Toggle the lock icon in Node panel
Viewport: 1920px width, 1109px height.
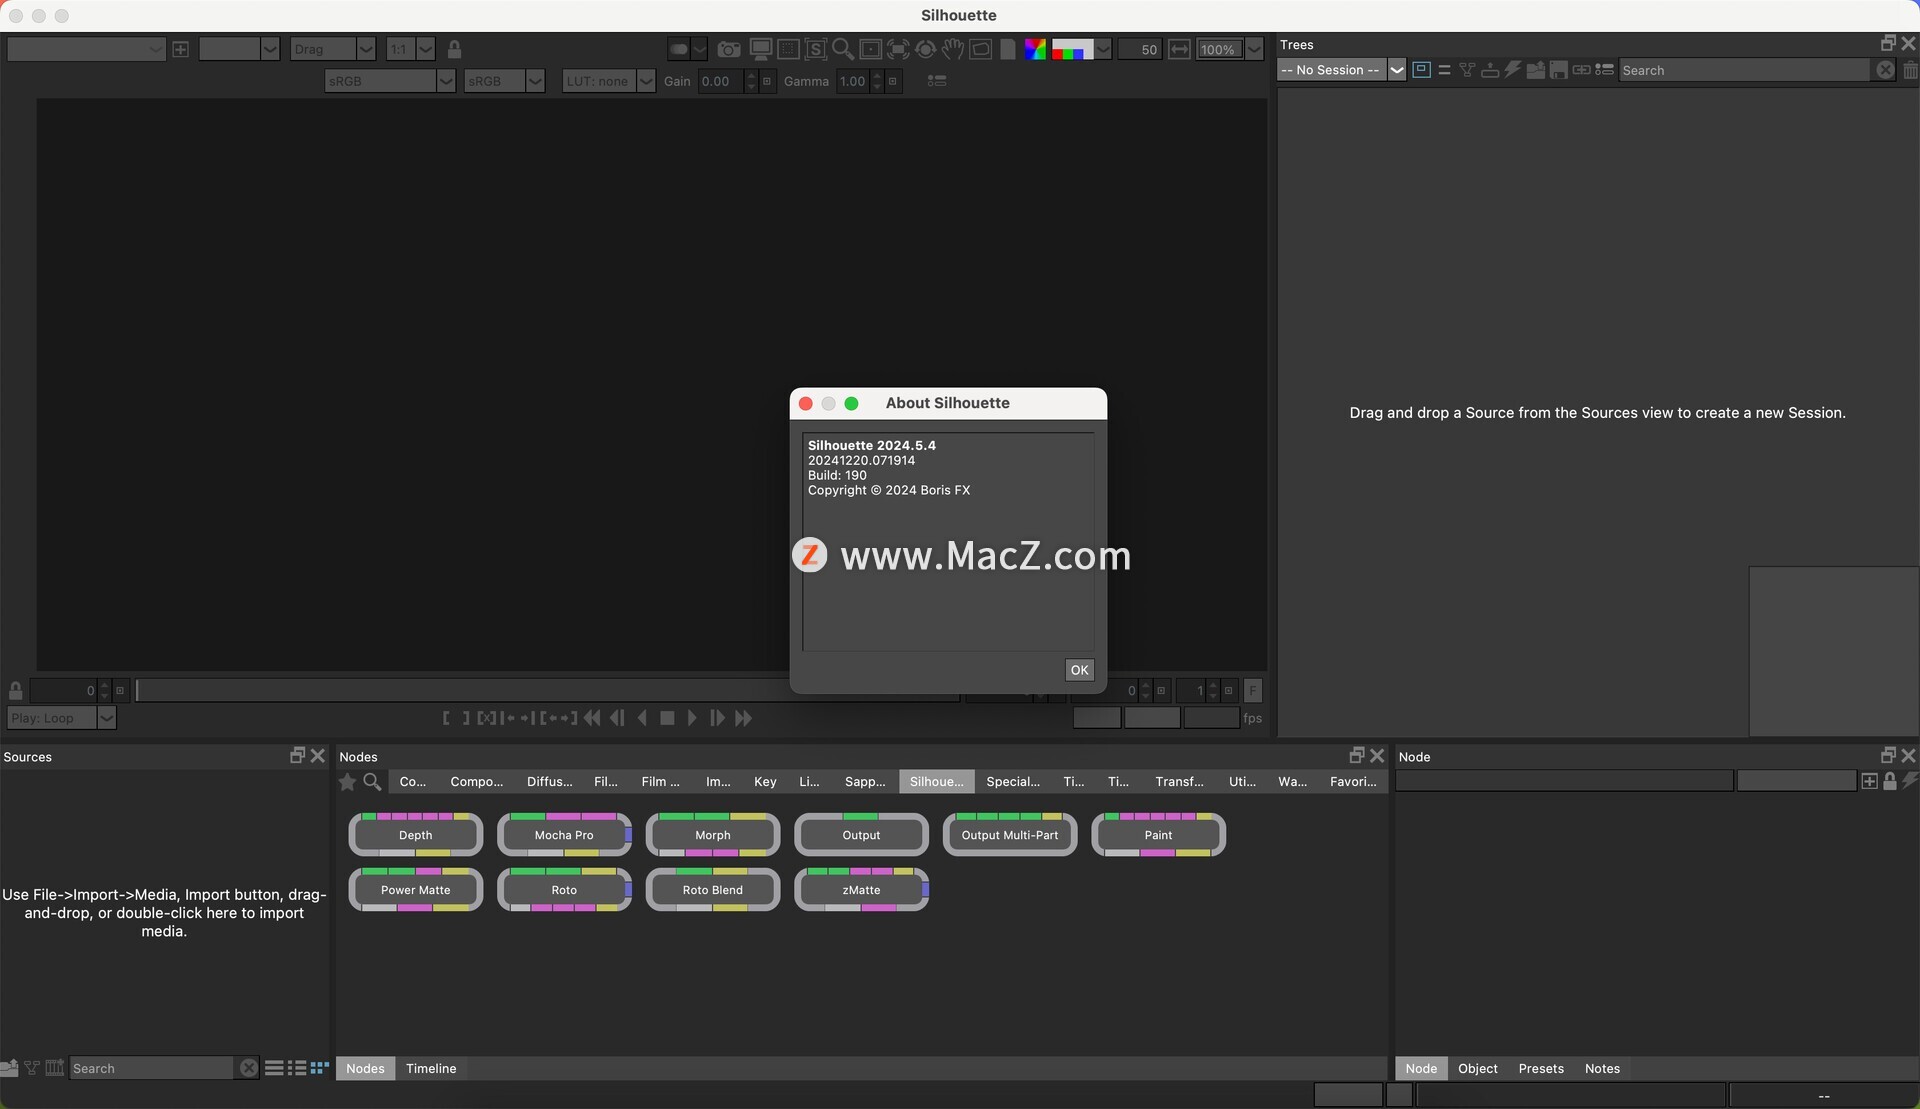point(1890,781)
